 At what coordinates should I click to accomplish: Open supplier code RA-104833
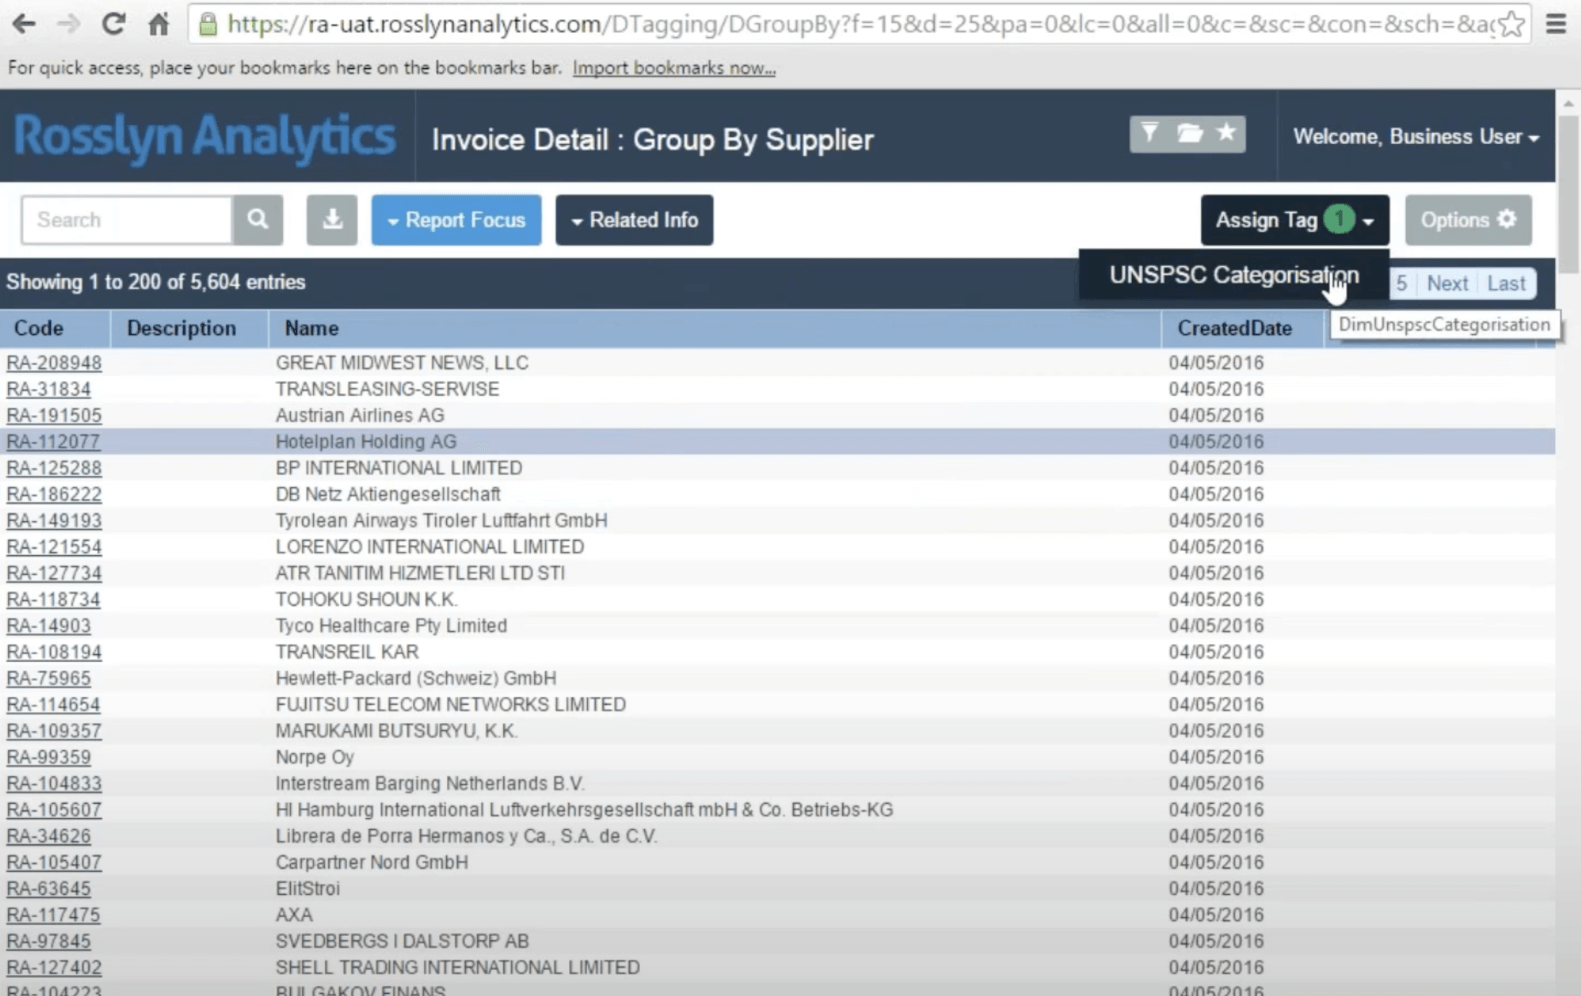[54, 784]
